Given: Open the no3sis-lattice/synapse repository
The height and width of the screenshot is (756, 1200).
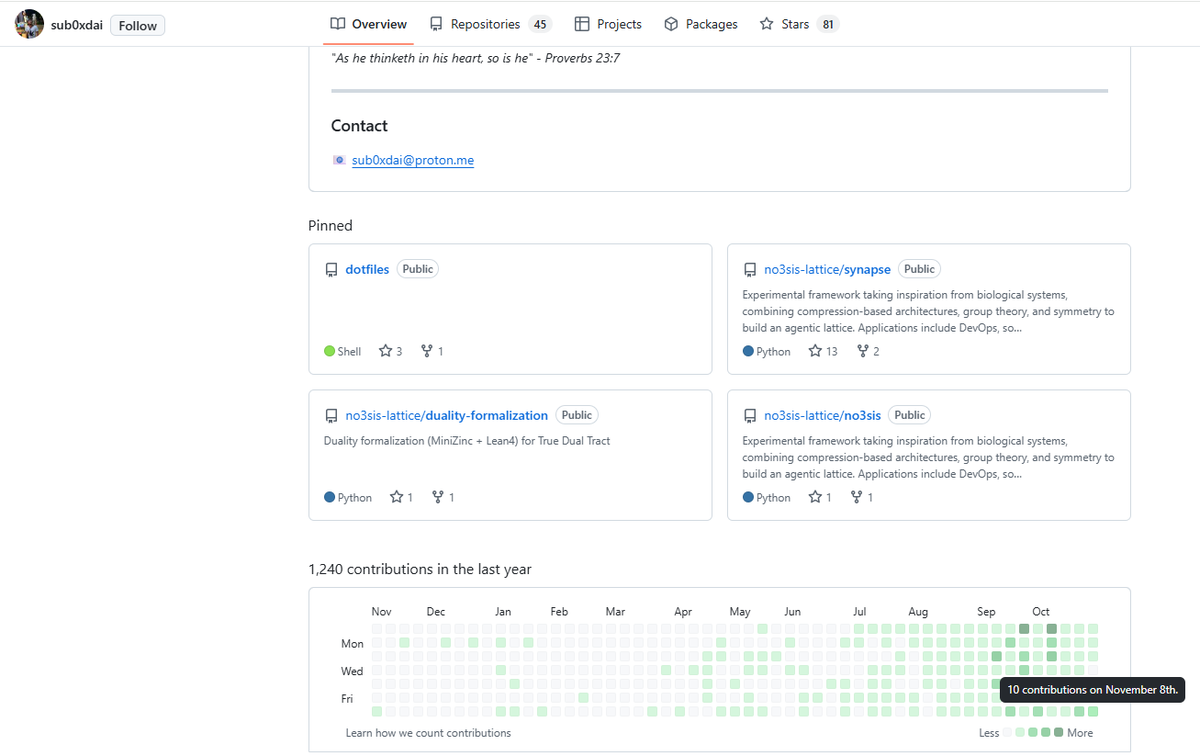Looking at the screenshot, I should [x=827, y=269].
